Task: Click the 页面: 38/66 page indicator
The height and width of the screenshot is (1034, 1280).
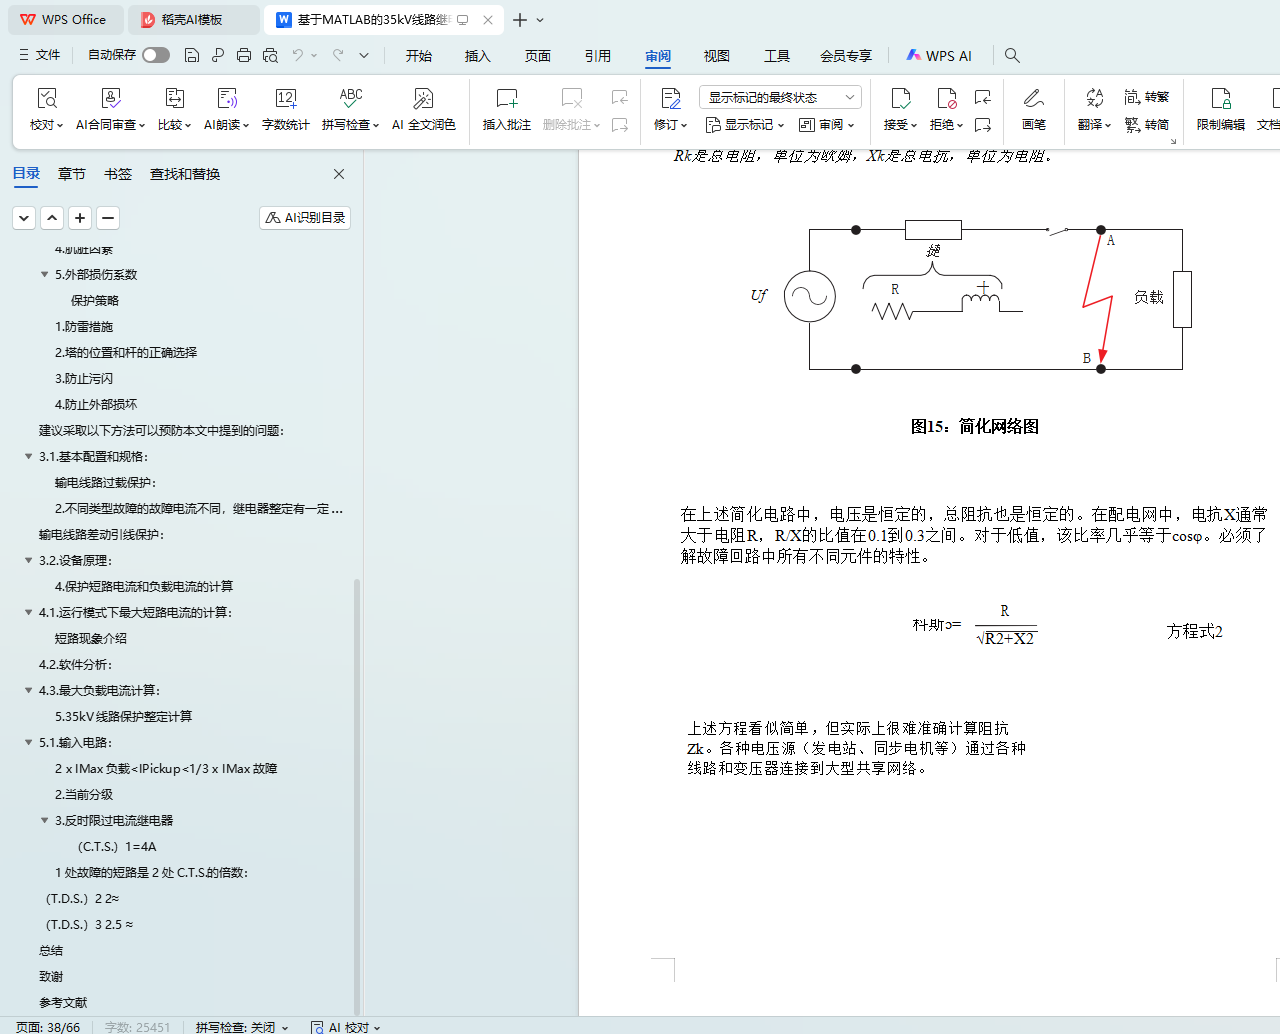Action: click(x=48, y=1027)
